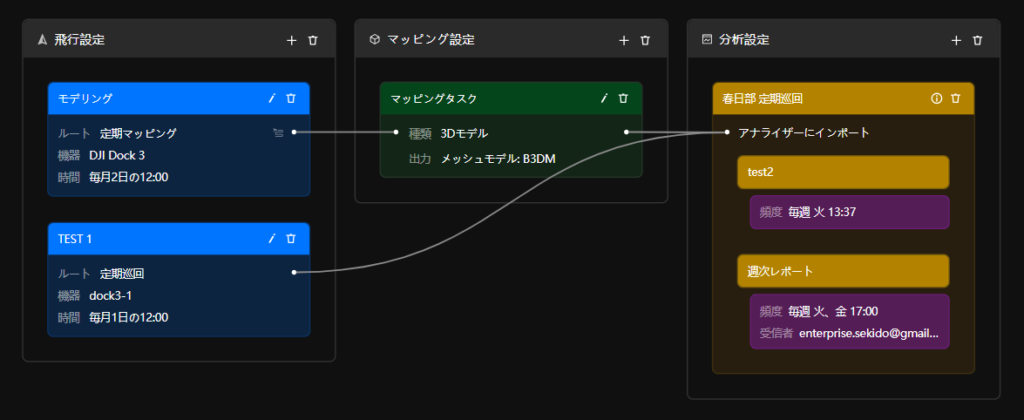The image size is (1024, 420).
Task: Click the pencil icon on TEST 1
Action: coord(271,238)
